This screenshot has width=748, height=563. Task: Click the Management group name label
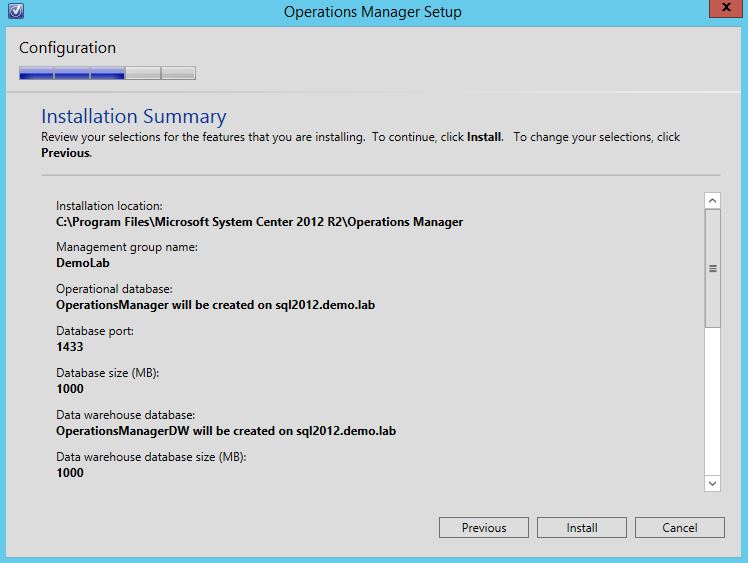tap(127, 247)
